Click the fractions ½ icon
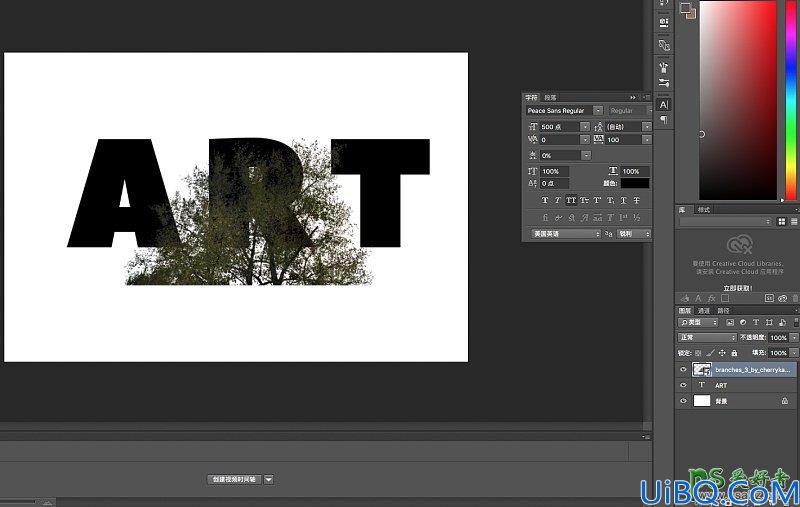 pos(637,218)
